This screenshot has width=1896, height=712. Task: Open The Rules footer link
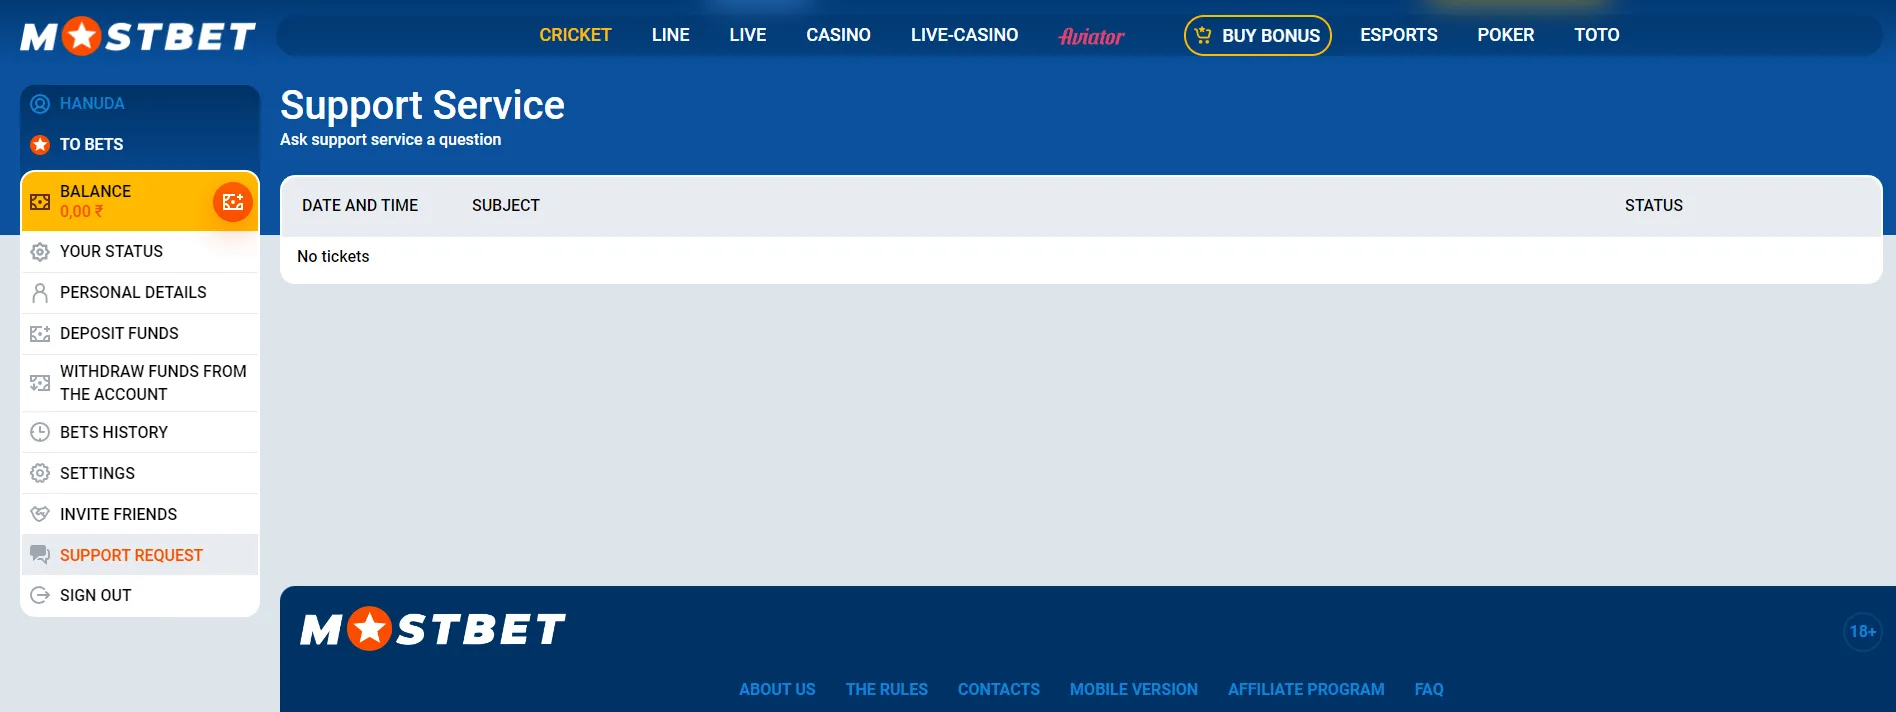887,690
